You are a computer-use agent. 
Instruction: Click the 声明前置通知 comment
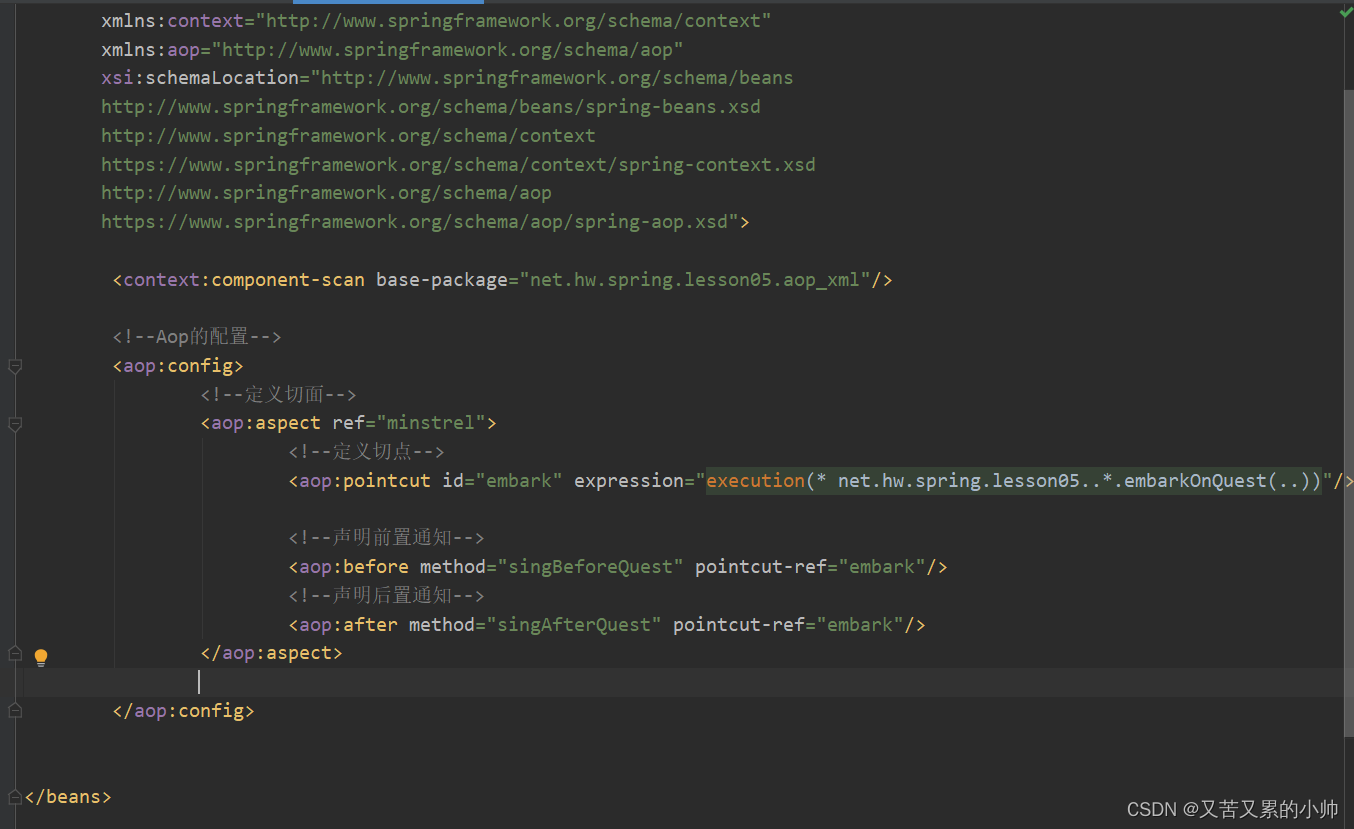click(387, 538)
